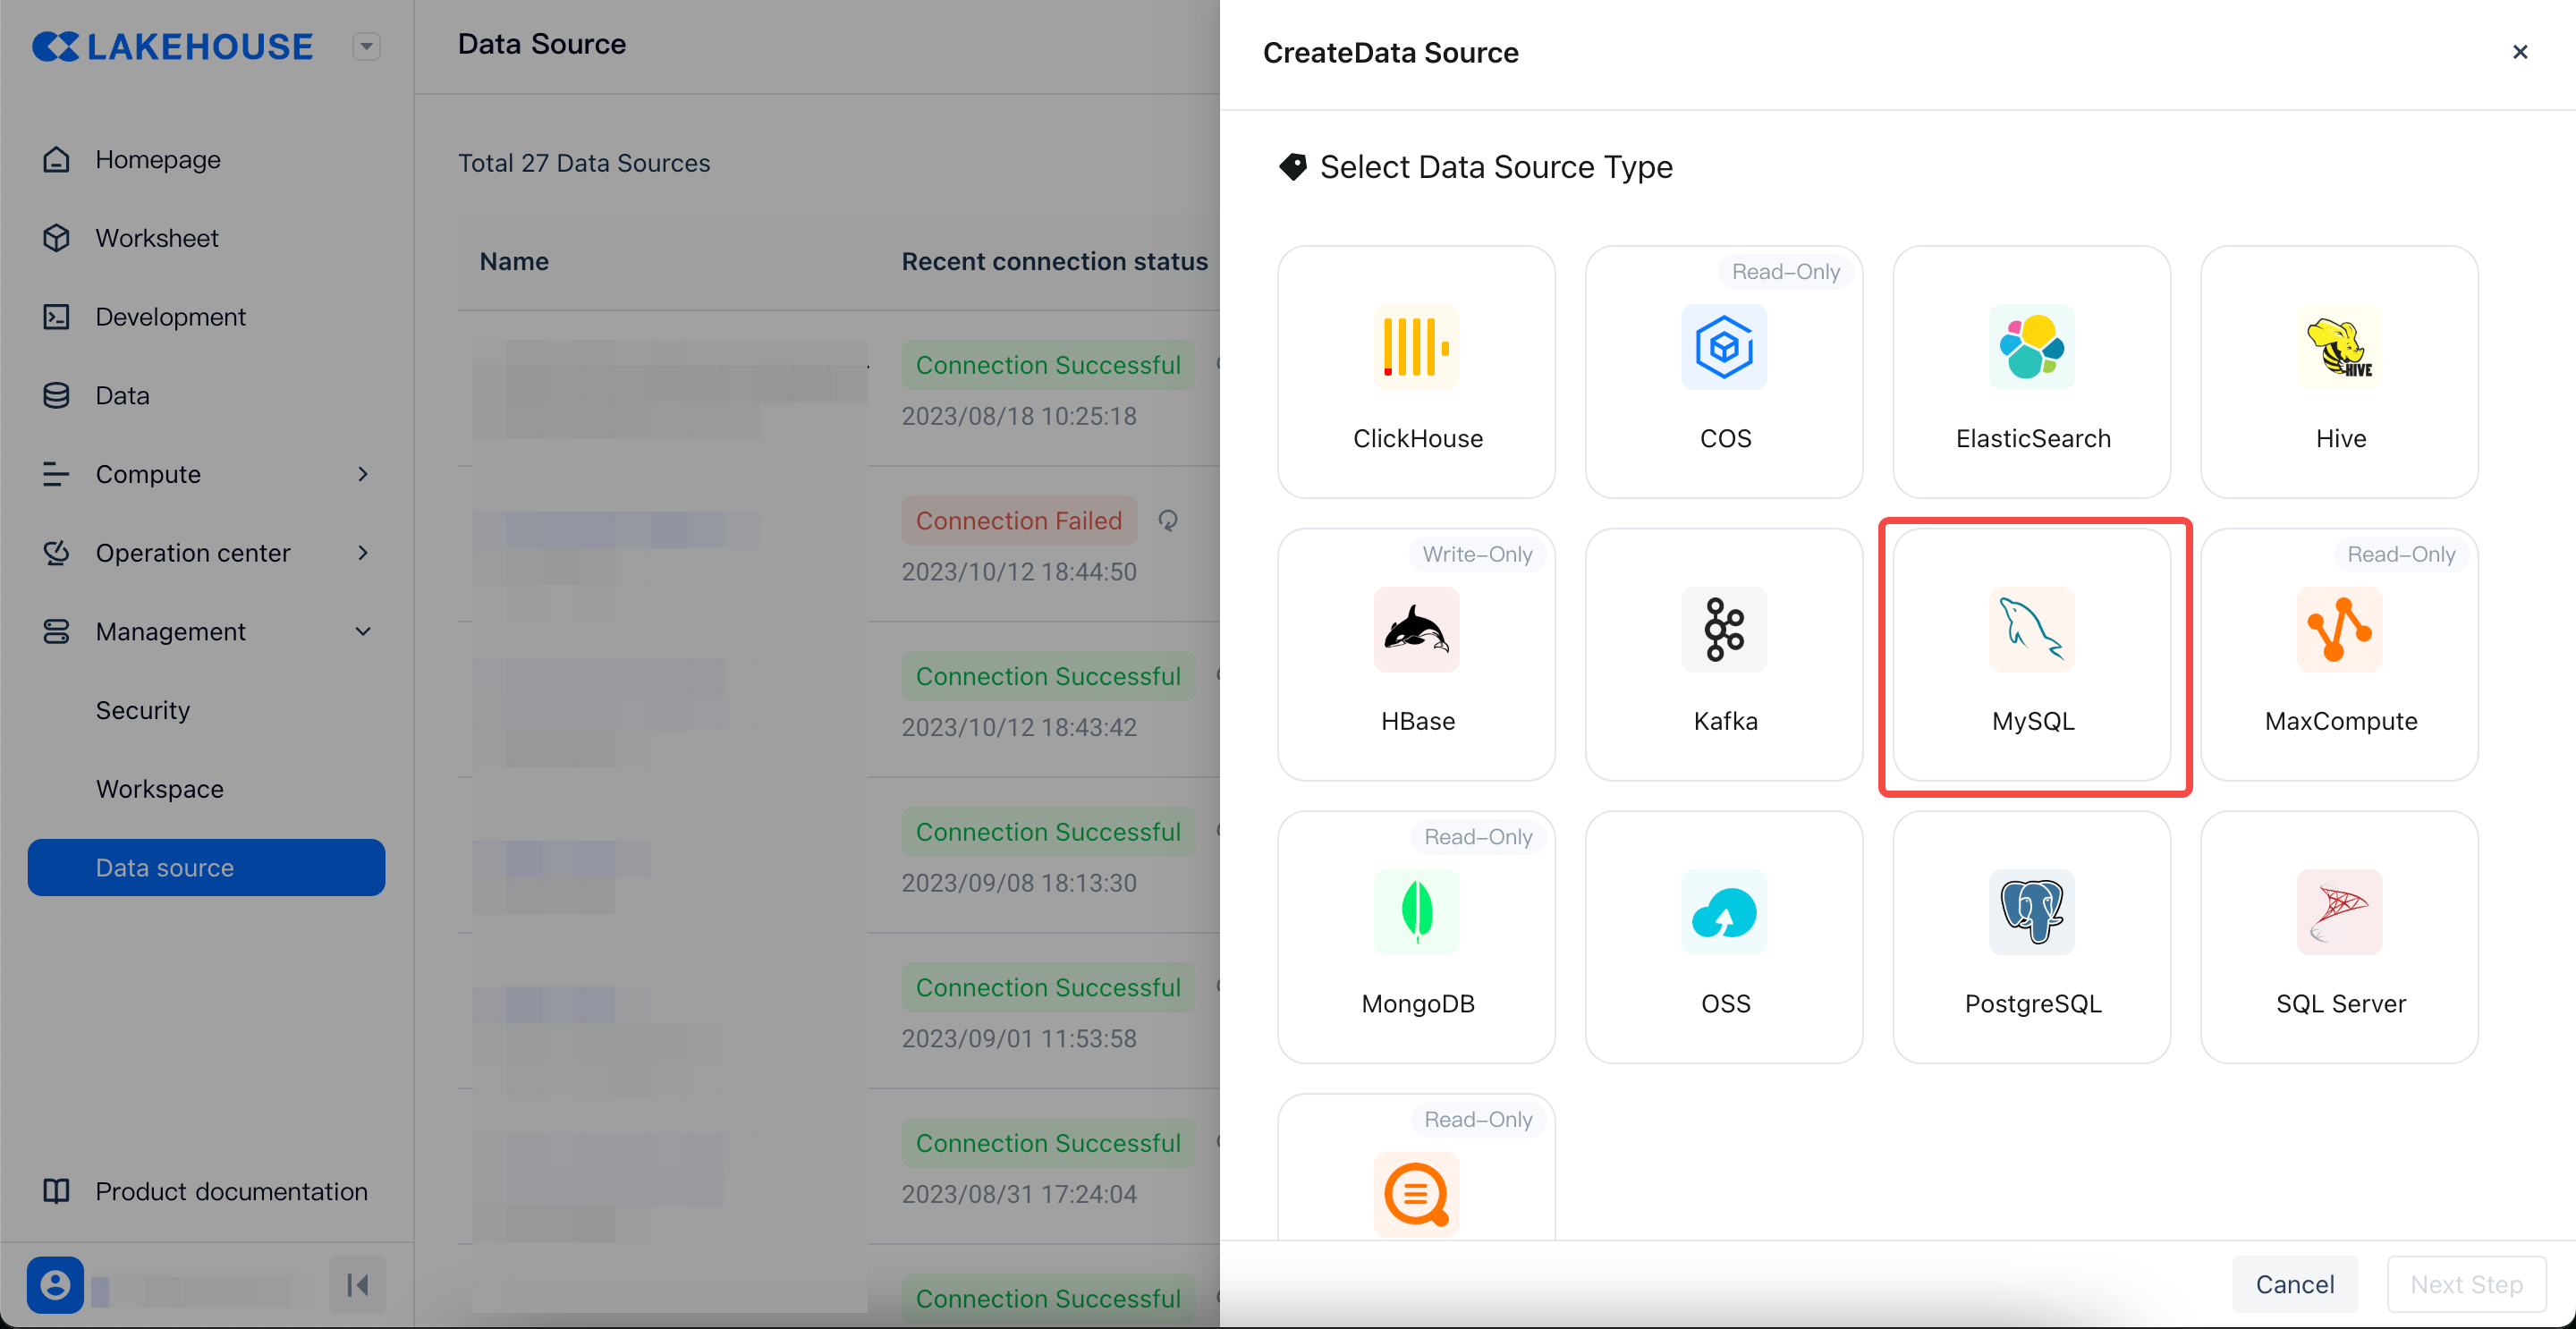Click the Cancel button

pyautogui.click(x=2294, y=1284)
